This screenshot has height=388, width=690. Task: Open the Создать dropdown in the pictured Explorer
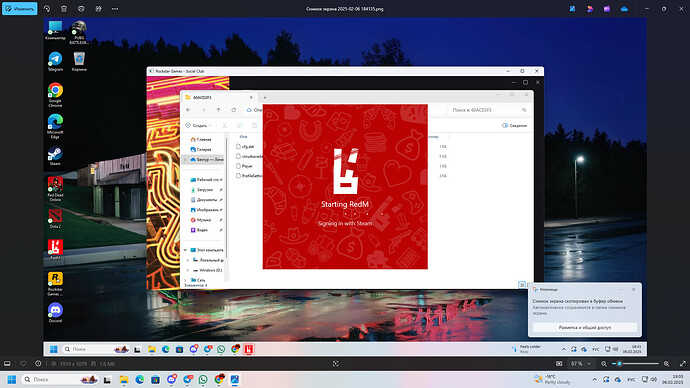point(198,125)
